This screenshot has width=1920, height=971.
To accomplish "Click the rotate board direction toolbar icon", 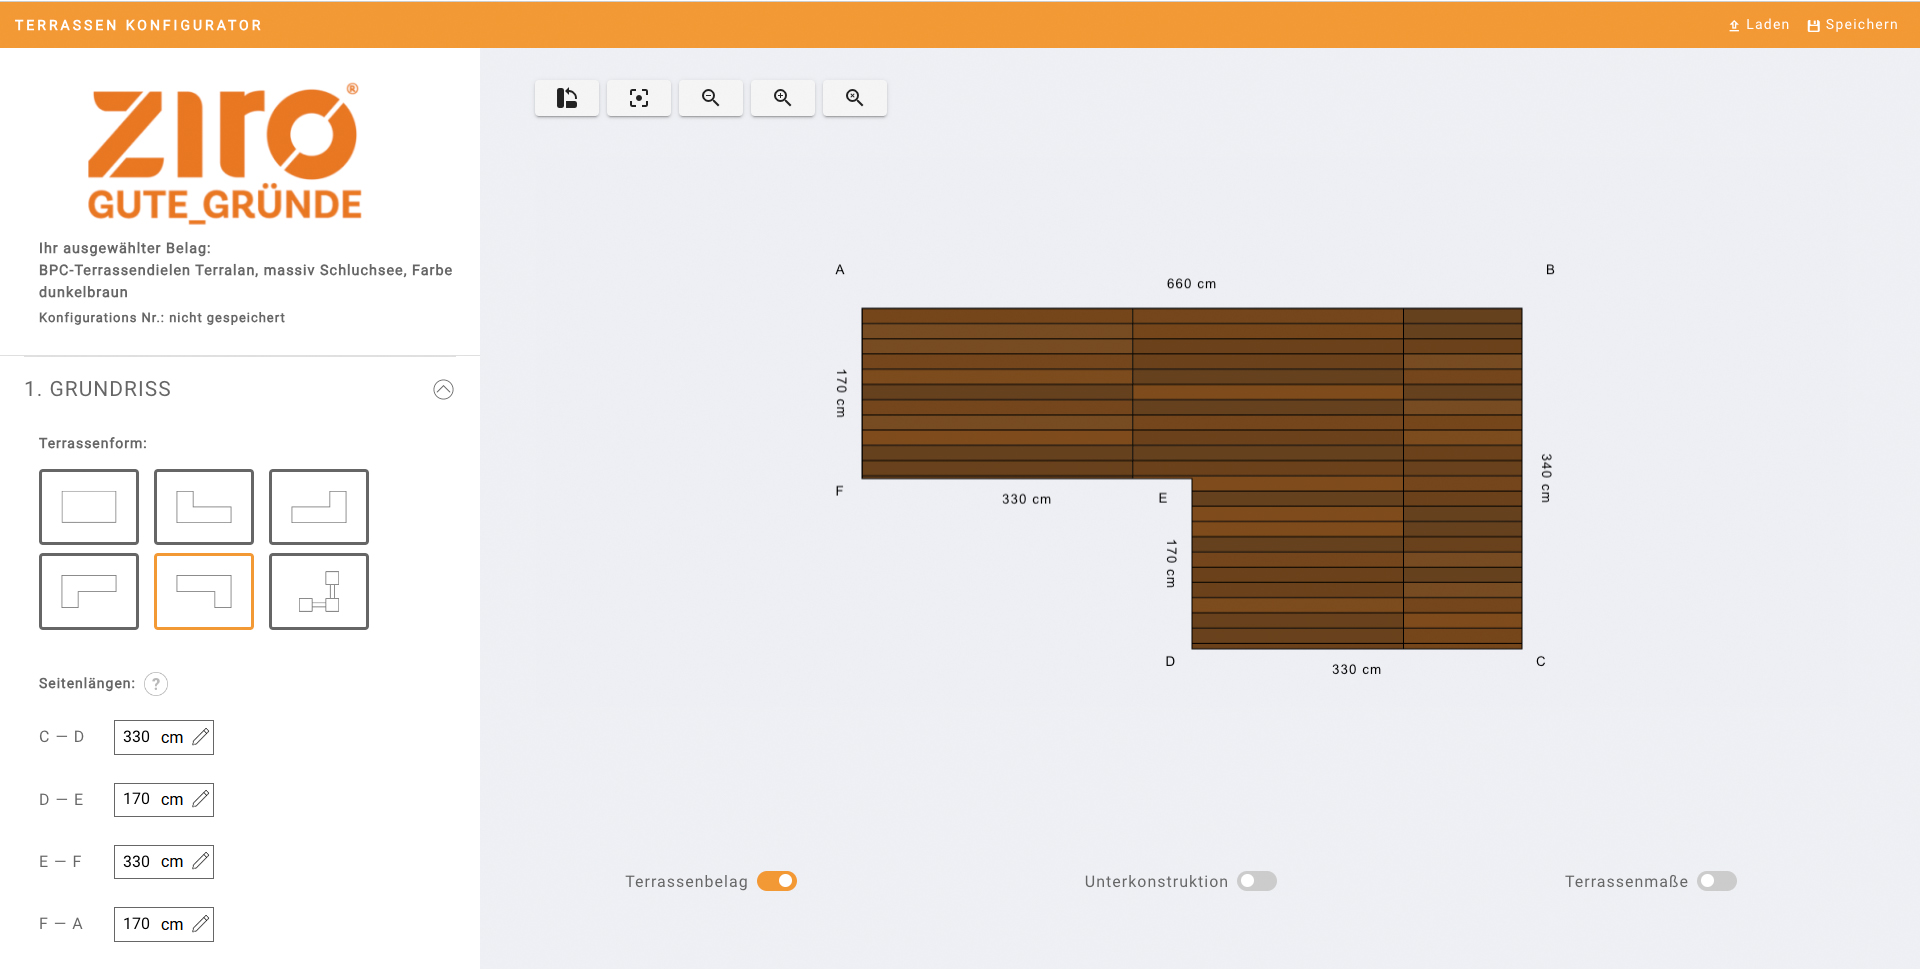I will [x=567, y=98].
